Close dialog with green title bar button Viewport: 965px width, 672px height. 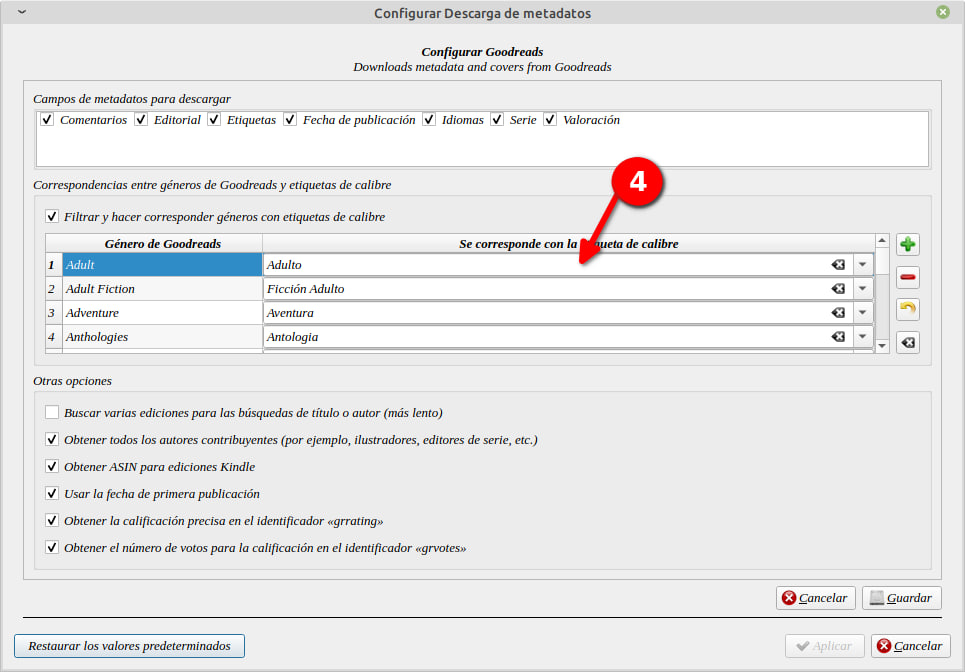[942, 12]
